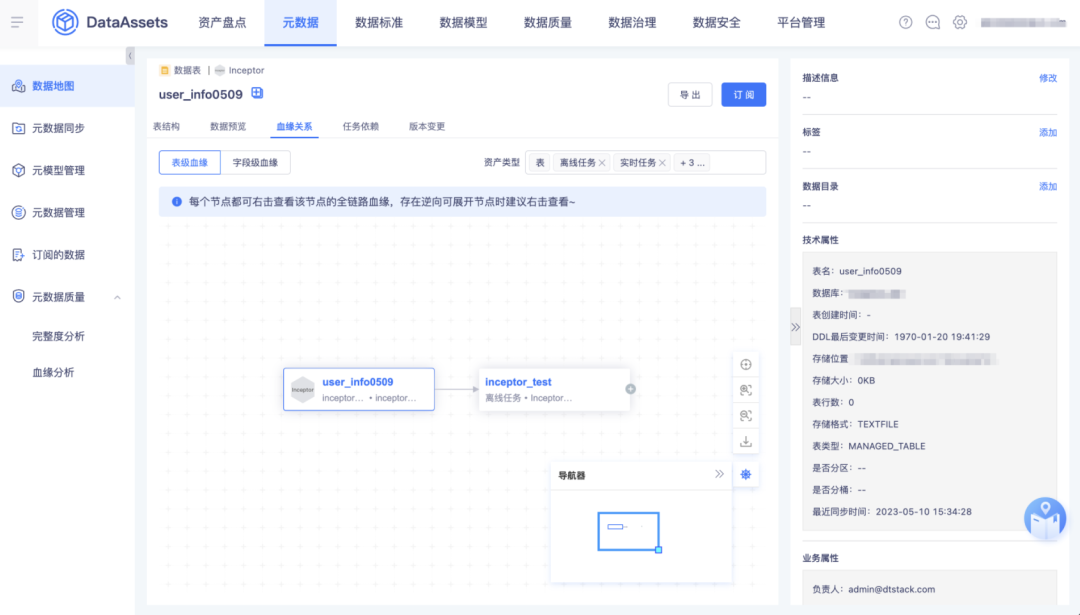
Task: Click the 订阅 subscribe button
Action: click(x=743, y=95)
